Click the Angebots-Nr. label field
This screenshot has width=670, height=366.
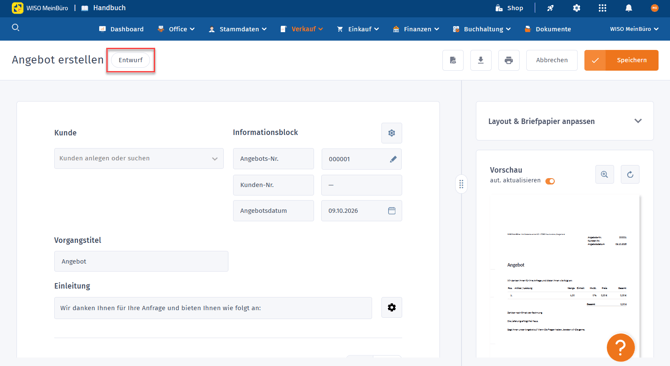(273, 159)
